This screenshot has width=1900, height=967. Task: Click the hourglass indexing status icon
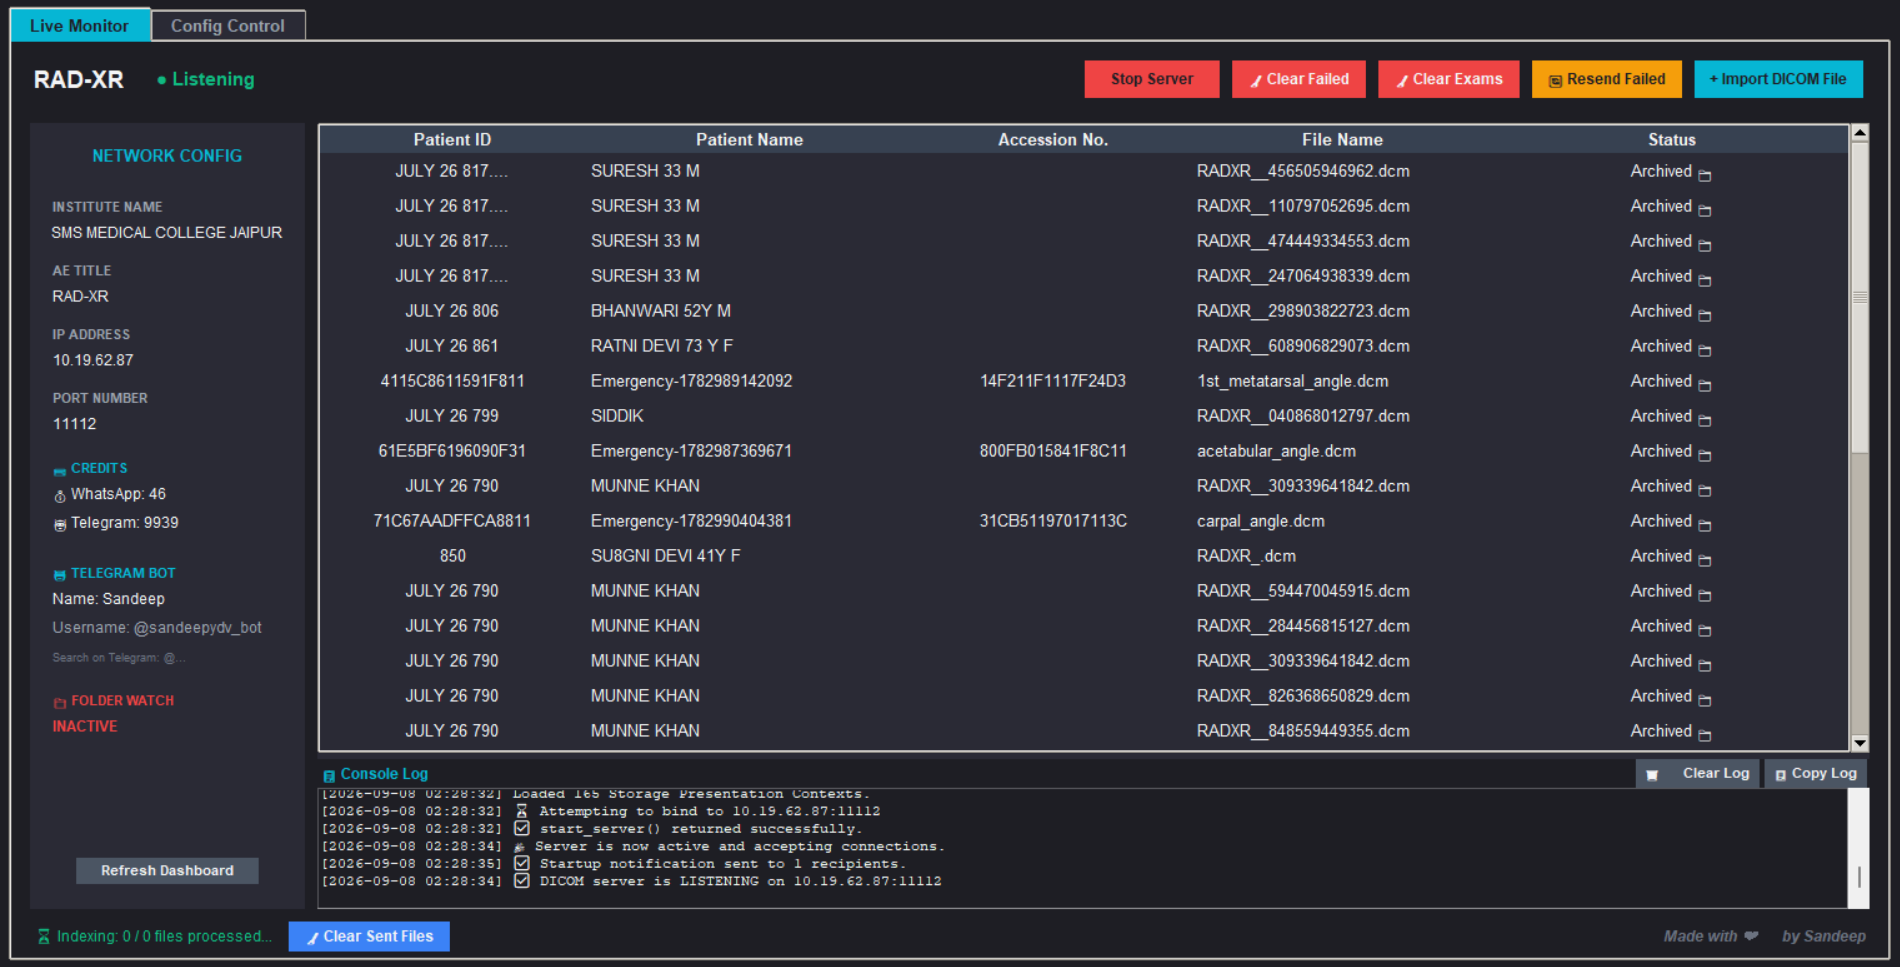click(44, 937)
